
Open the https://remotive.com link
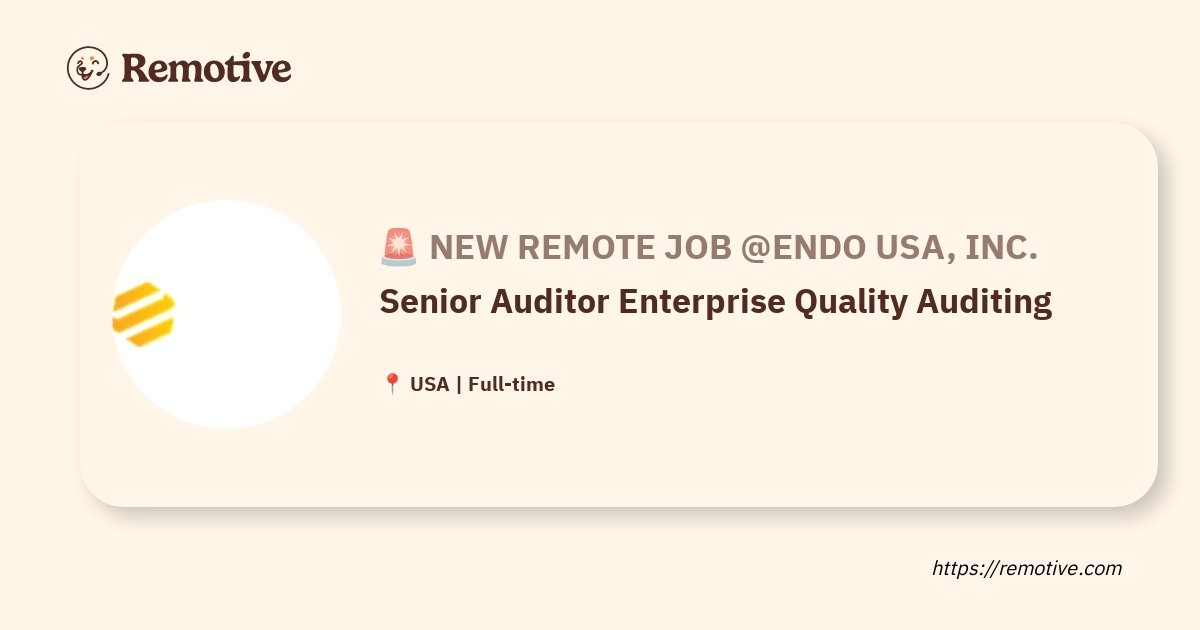[1027, 568]
